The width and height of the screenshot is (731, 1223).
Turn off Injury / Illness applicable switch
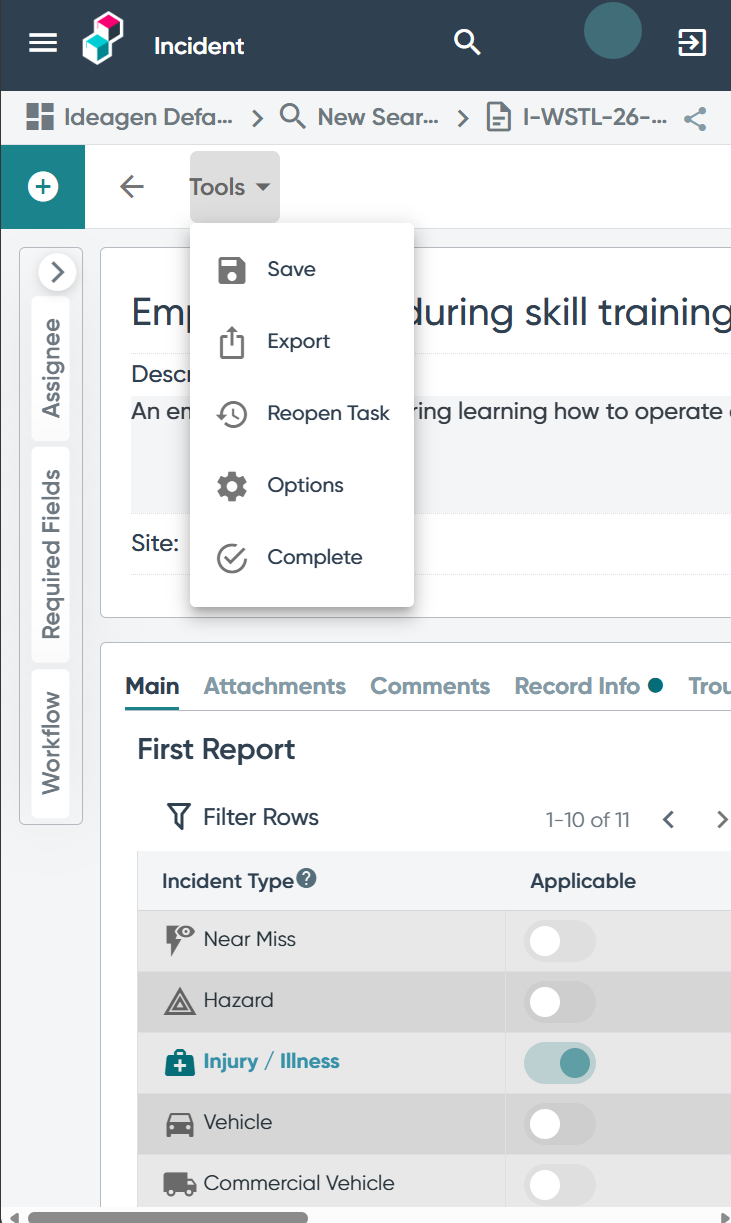(x=560, y=1063)
